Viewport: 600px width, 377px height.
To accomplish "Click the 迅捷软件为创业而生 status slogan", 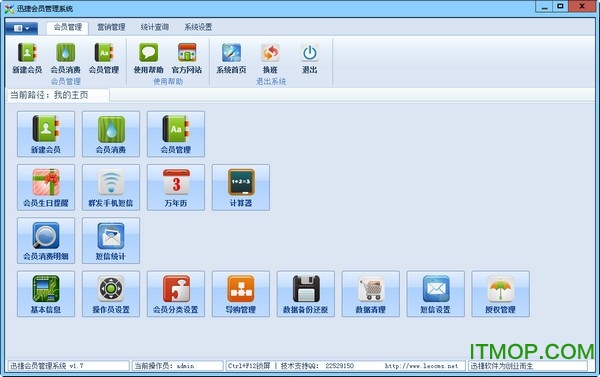I will (x=502, y=366).
